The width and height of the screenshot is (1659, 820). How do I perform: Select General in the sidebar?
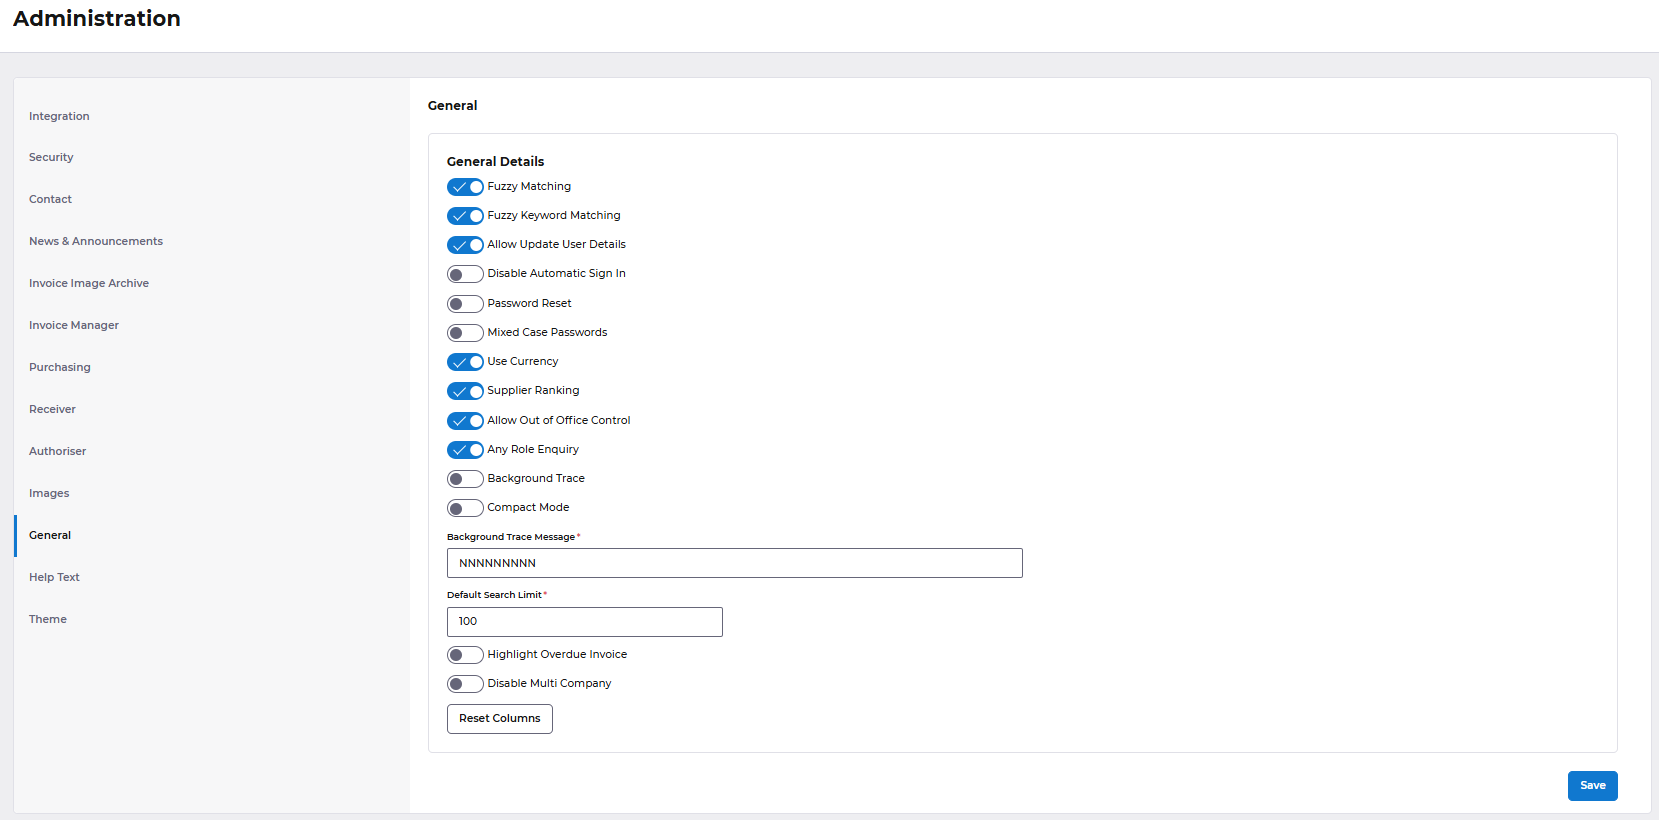(50, 535)
